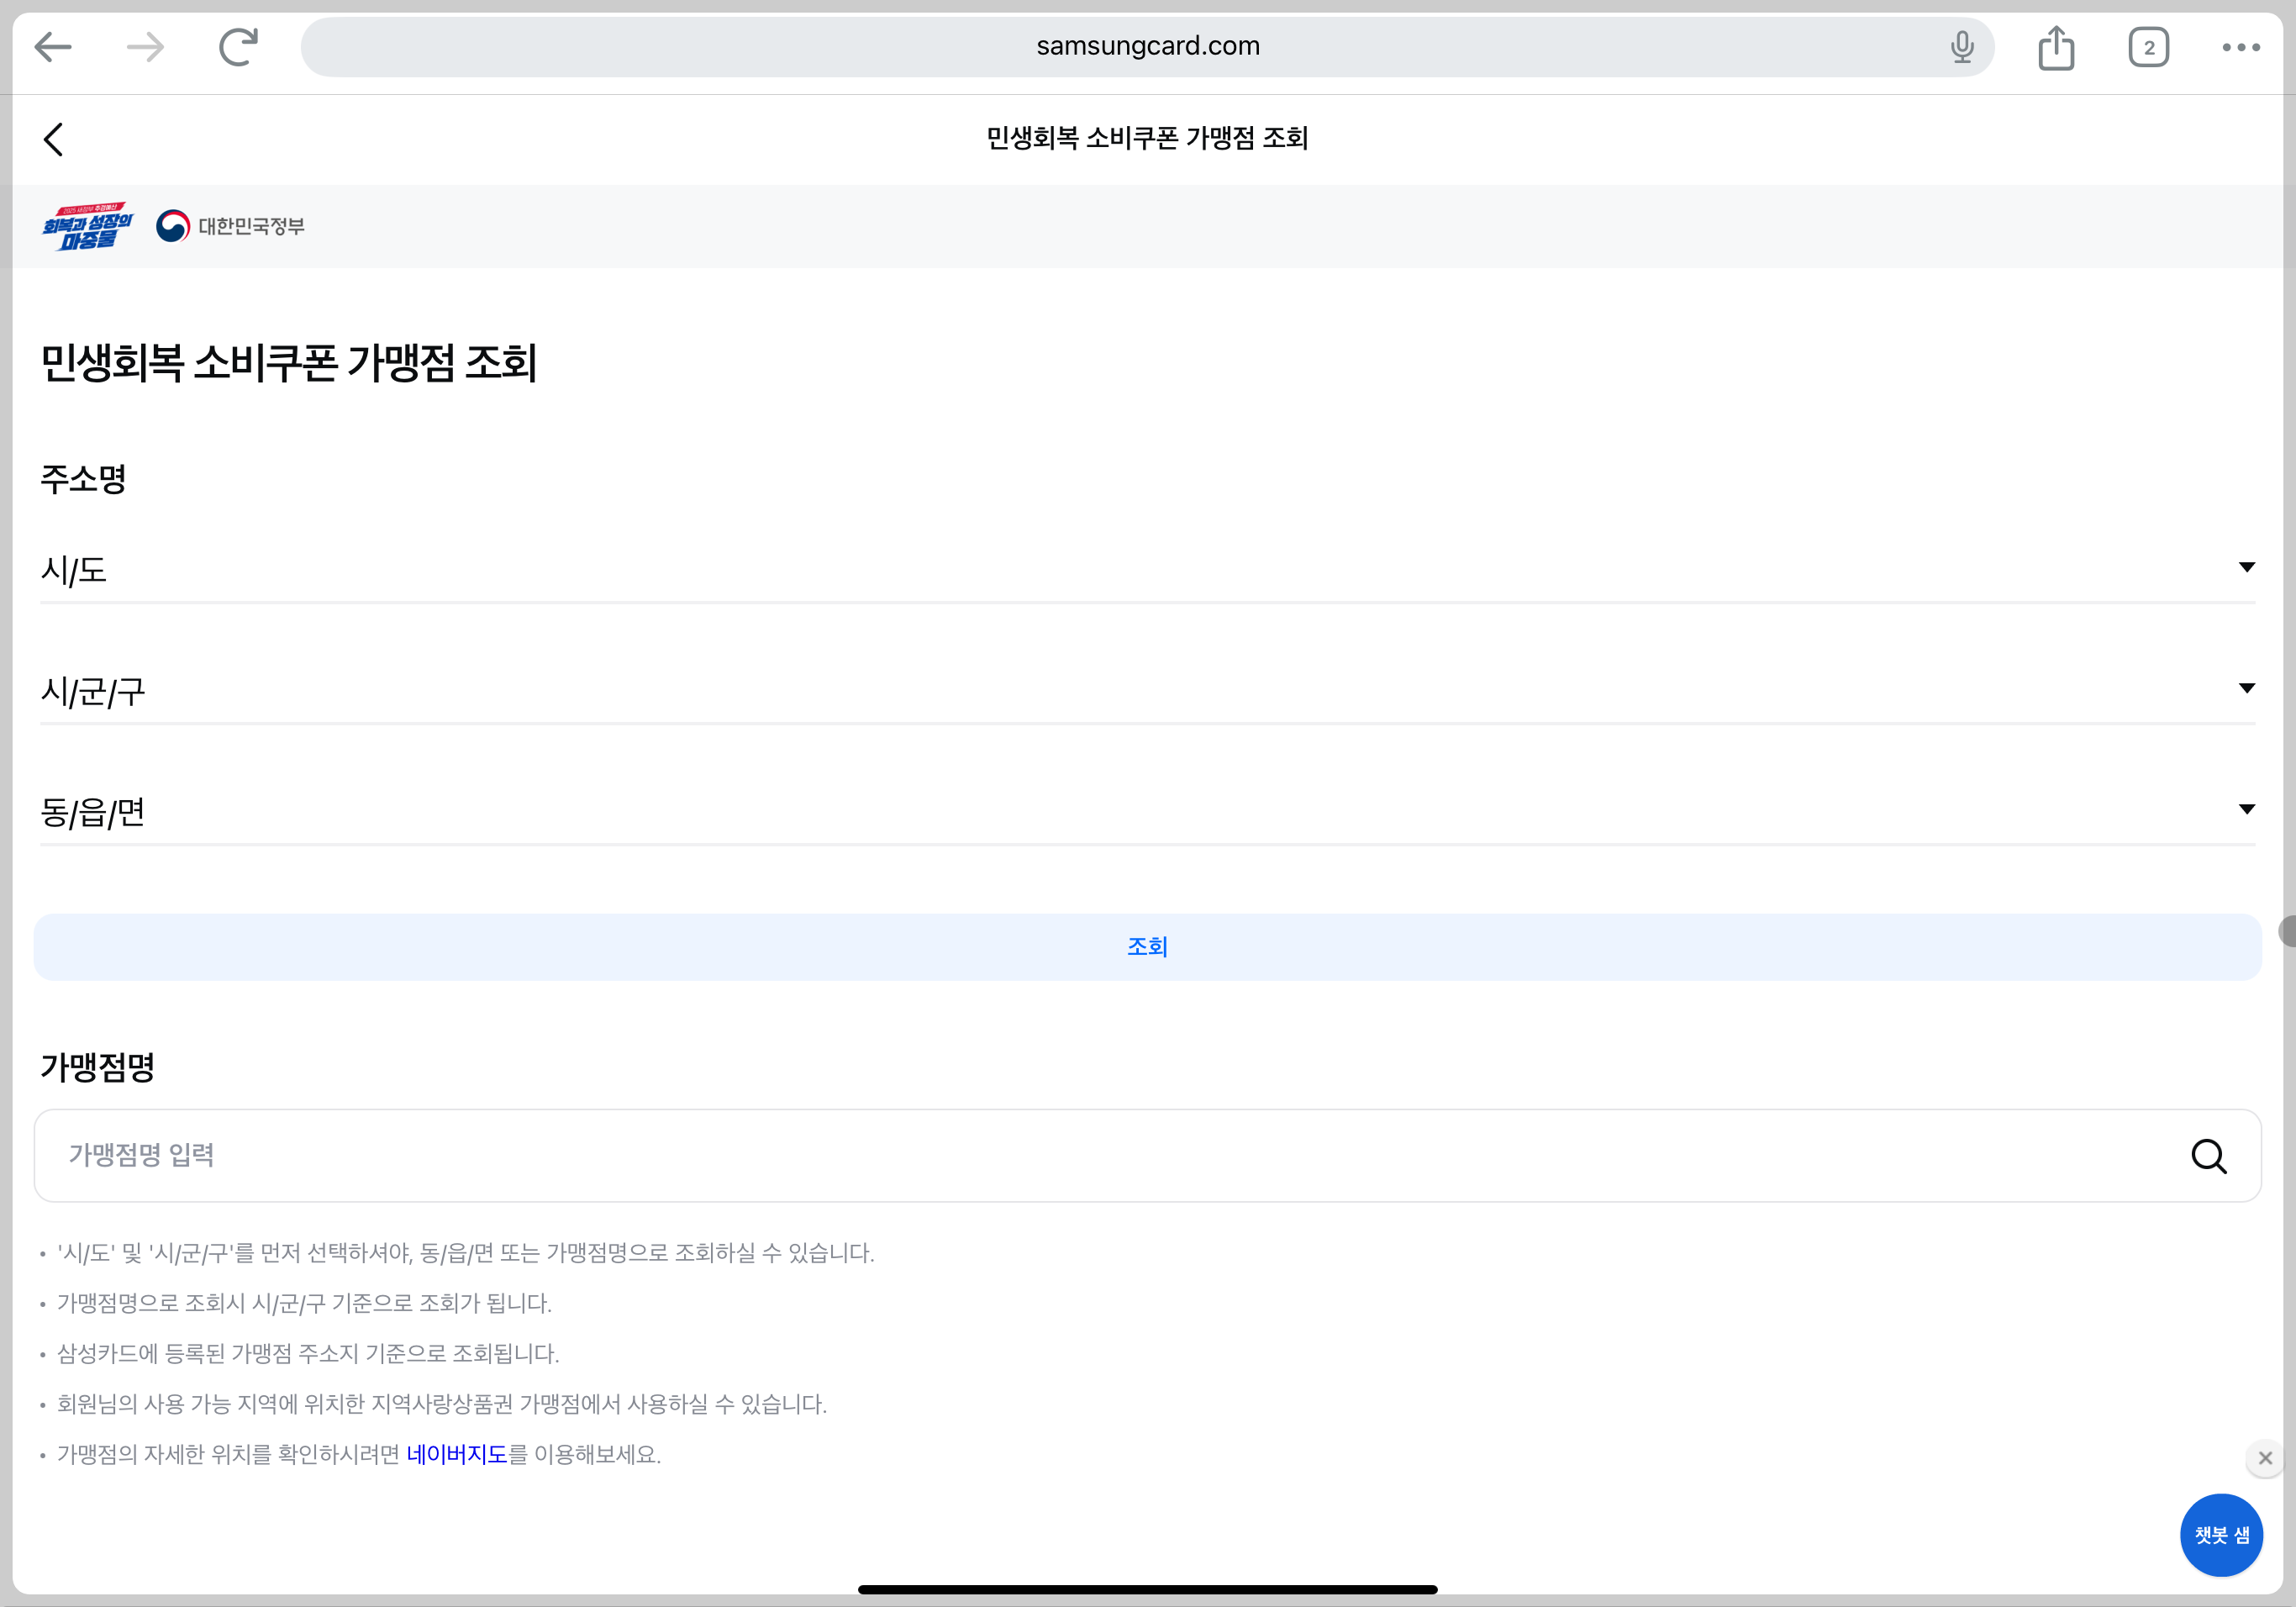This screenshot has width=2296, height=1607.
Task: Tap the browser forward arrow
Action: click(146, 47)
